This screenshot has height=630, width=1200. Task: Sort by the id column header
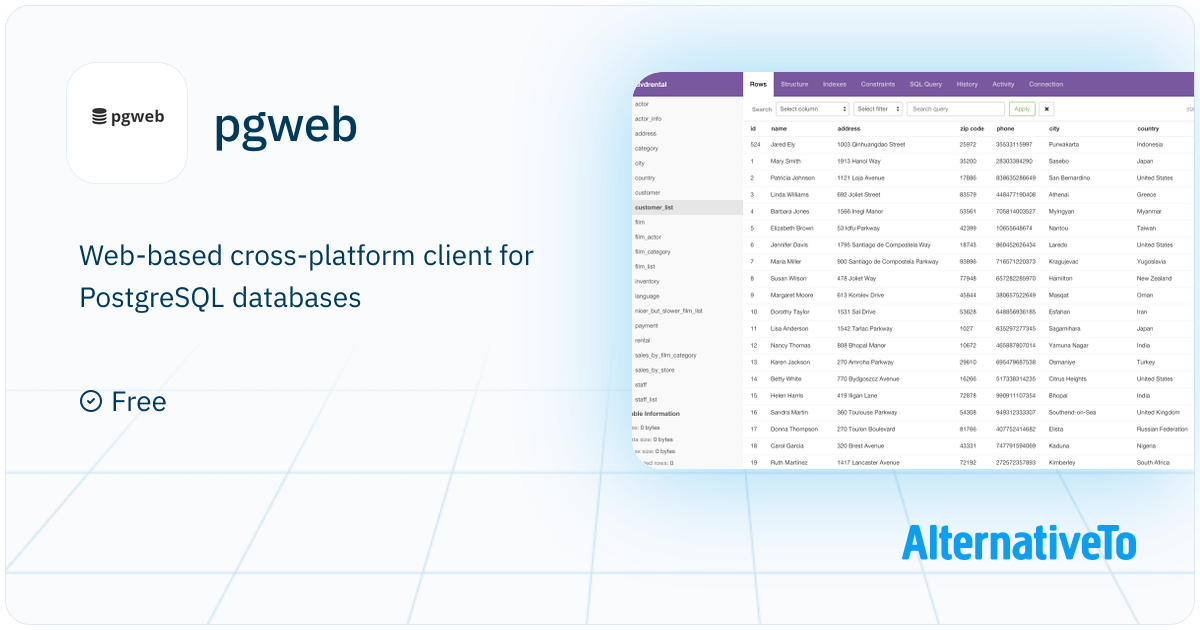(753, 128)
